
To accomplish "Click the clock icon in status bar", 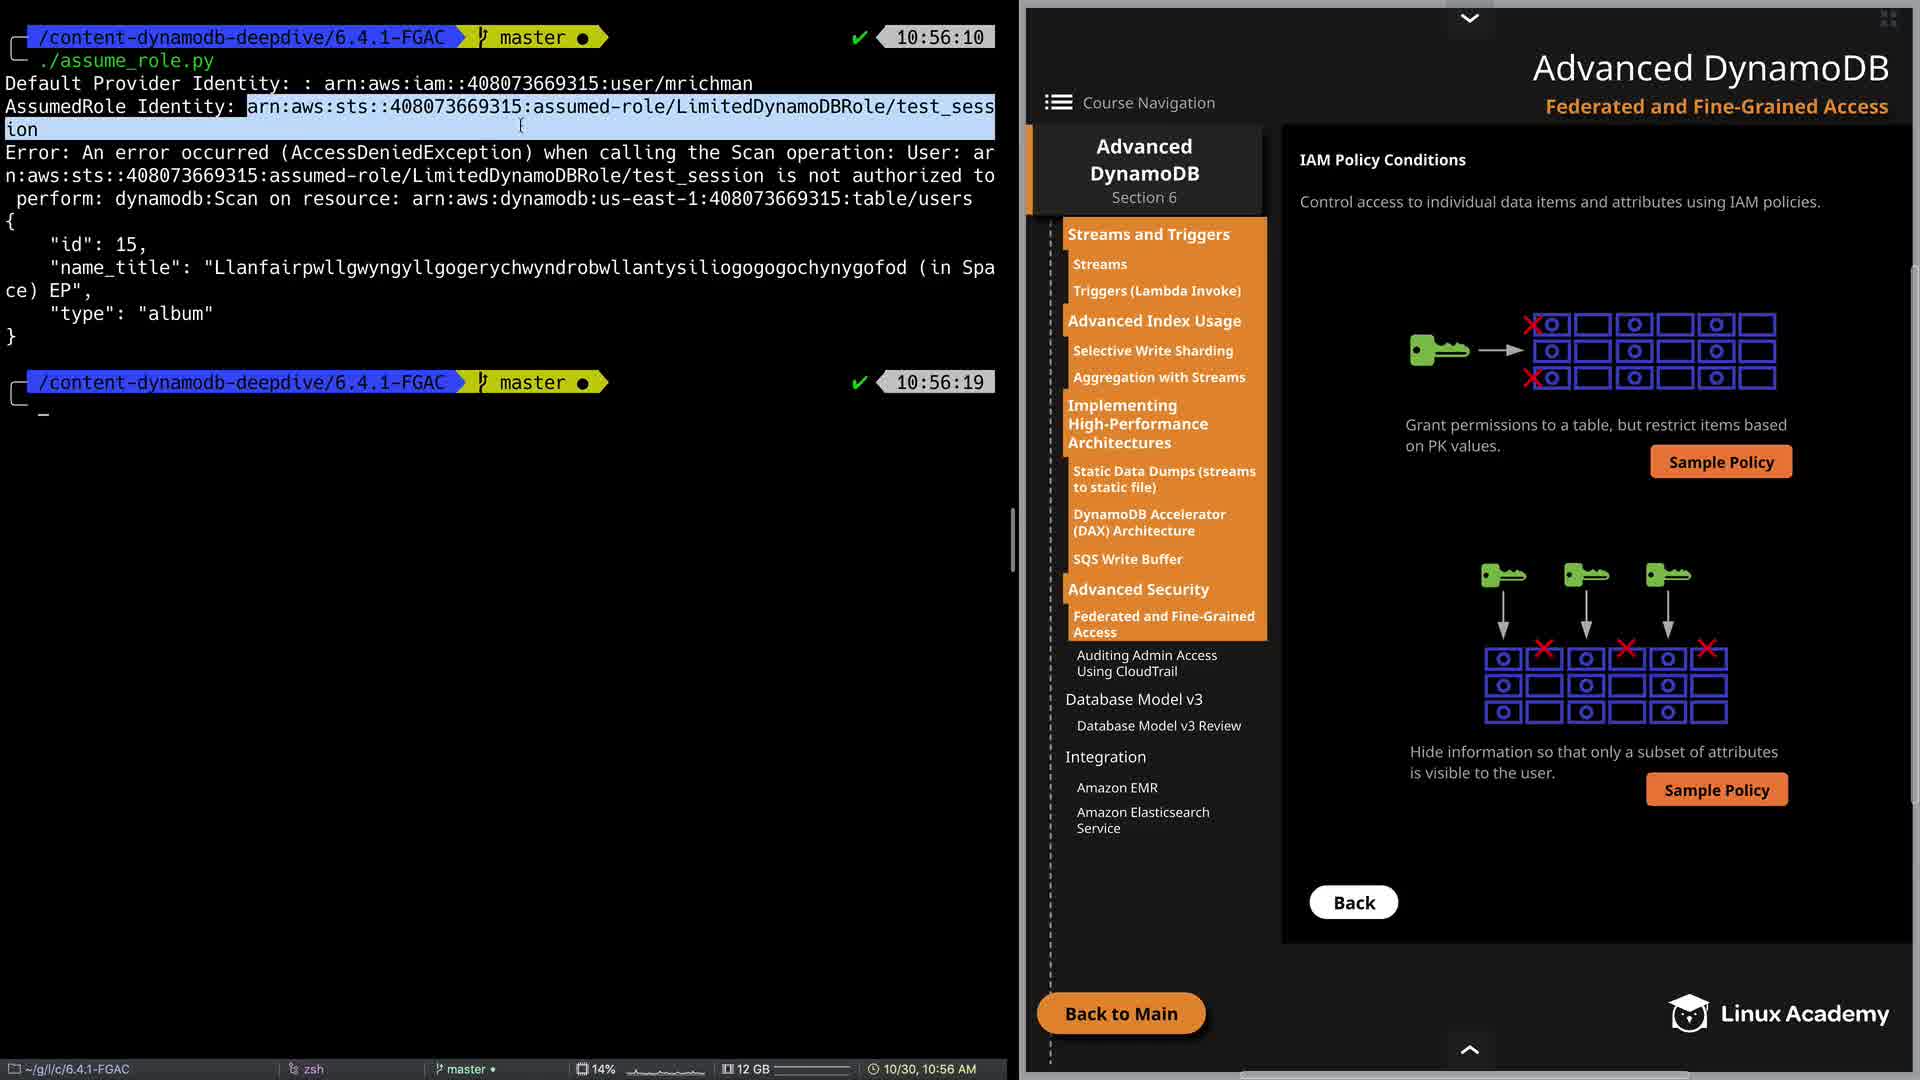I will (x=873, y=1069).
